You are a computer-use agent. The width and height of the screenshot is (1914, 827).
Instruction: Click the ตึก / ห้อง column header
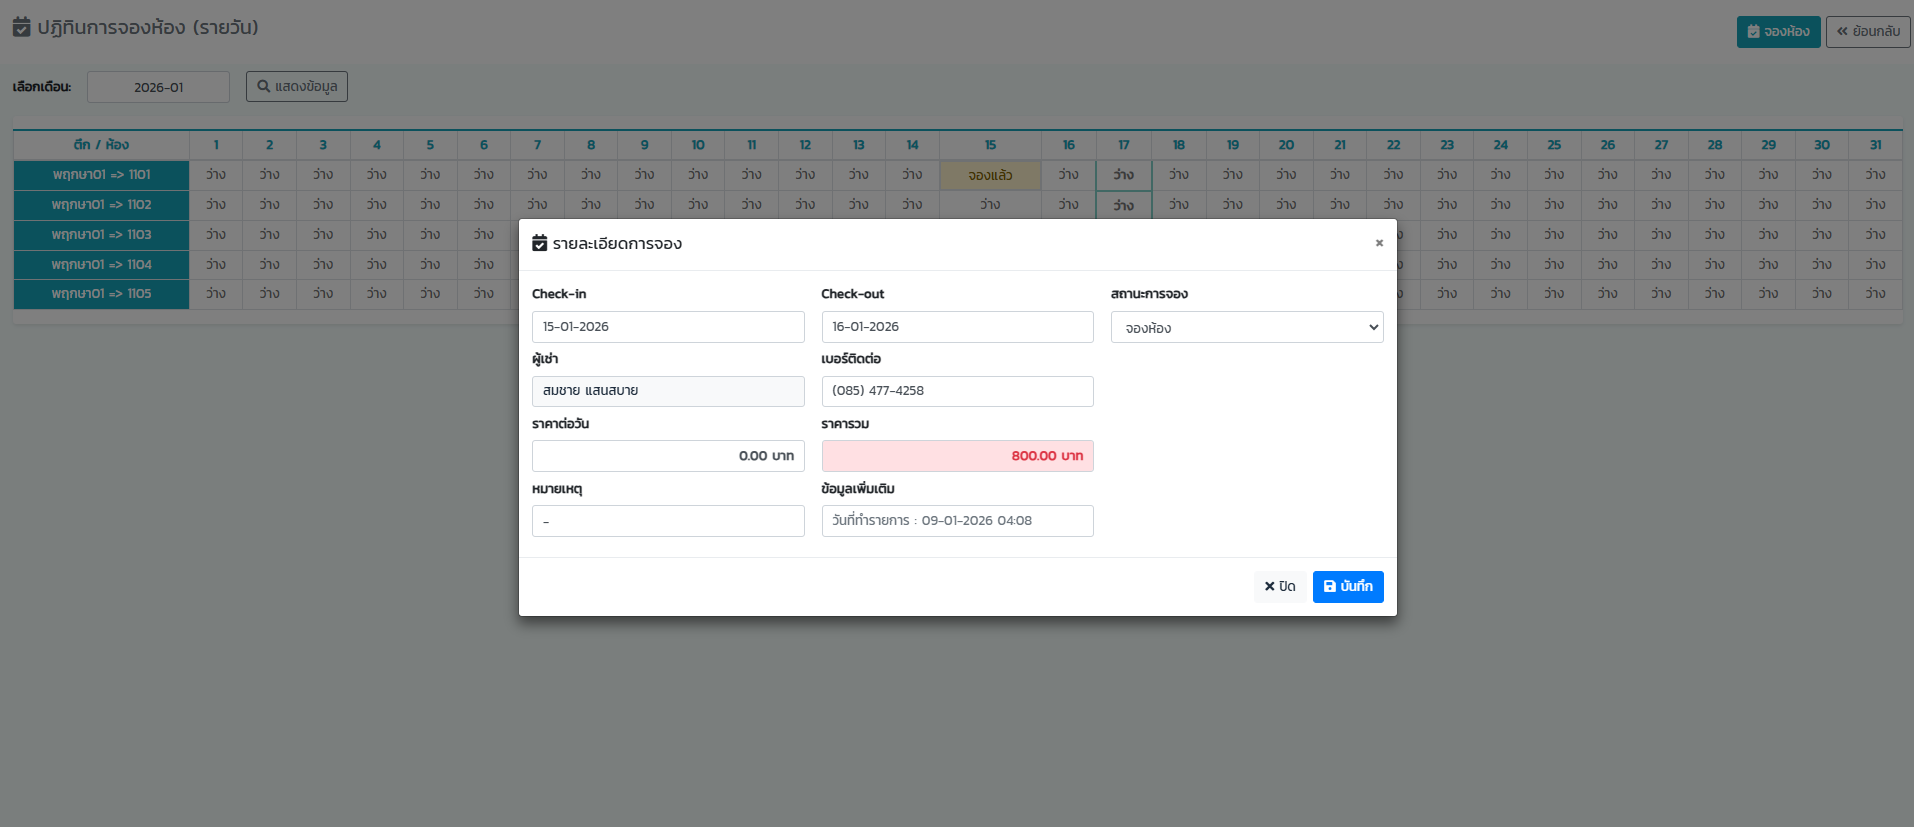coord(101,145)
